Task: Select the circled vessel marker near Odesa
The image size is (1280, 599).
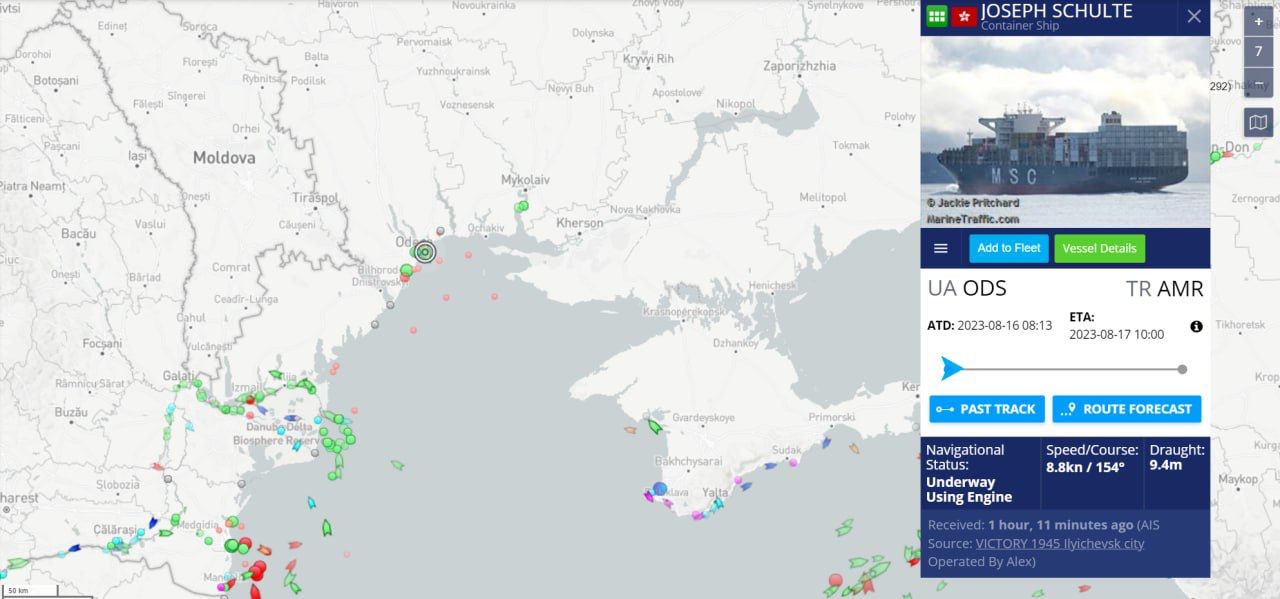Action: [x=424, y=252]
